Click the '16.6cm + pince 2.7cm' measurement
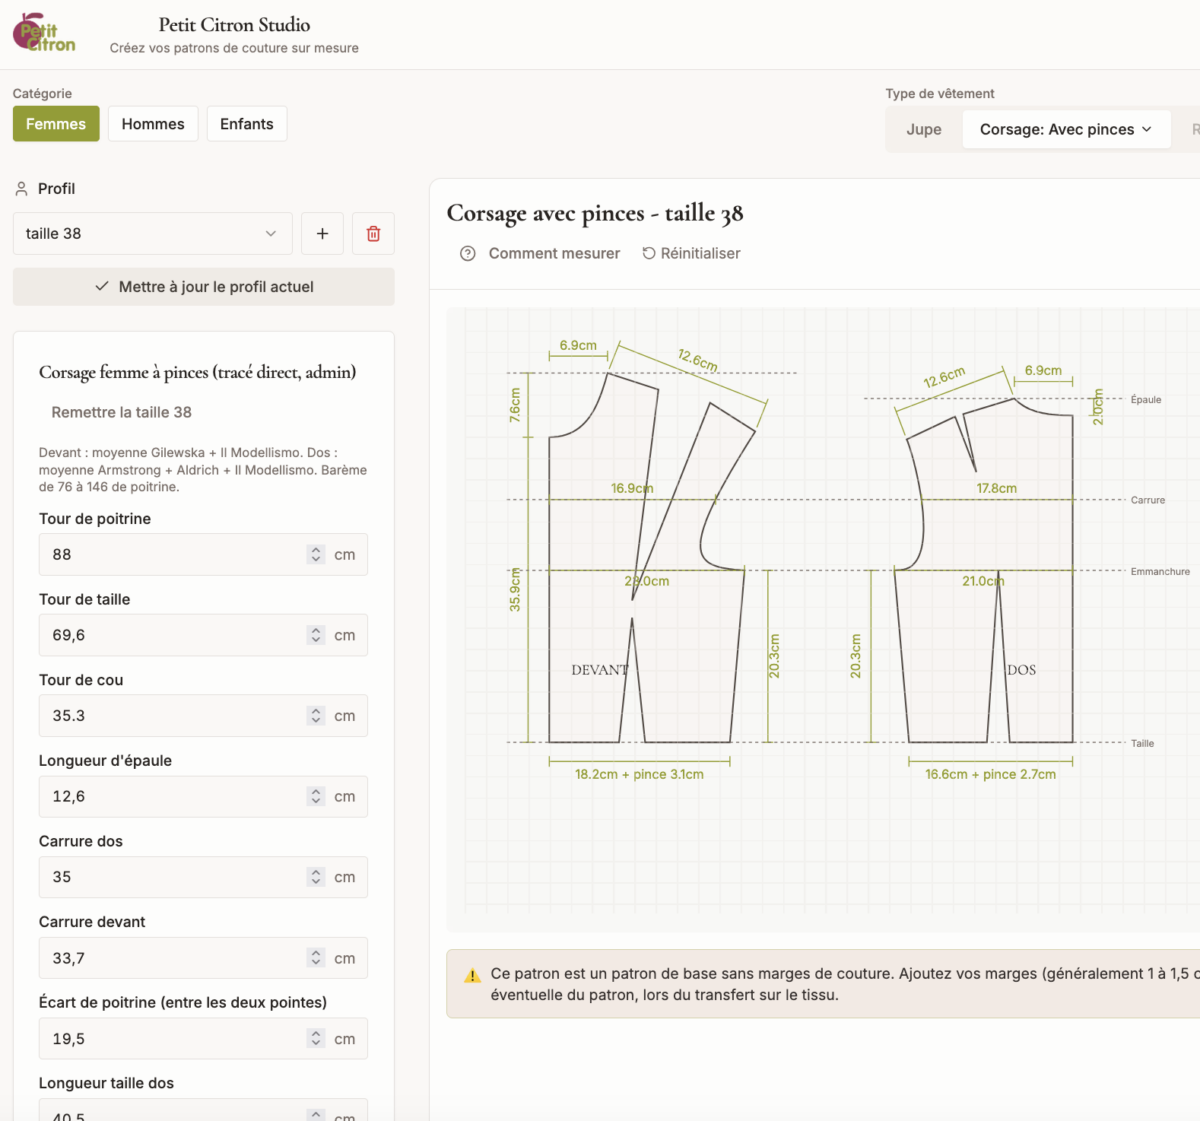The height and width of the screenshot is (1121, 1200). pyautogui.click(x=990, y=774)
